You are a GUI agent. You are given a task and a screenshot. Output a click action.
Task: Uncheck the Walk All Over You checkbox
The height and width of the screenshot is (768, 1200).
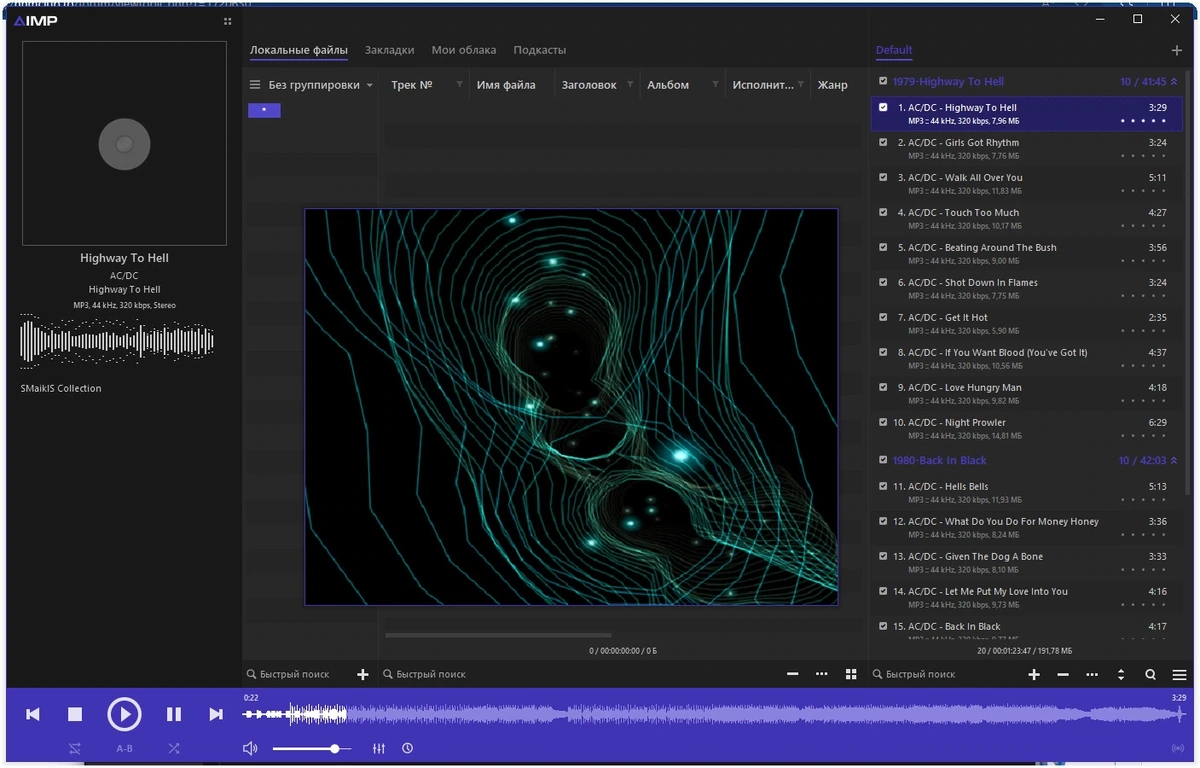883,177
